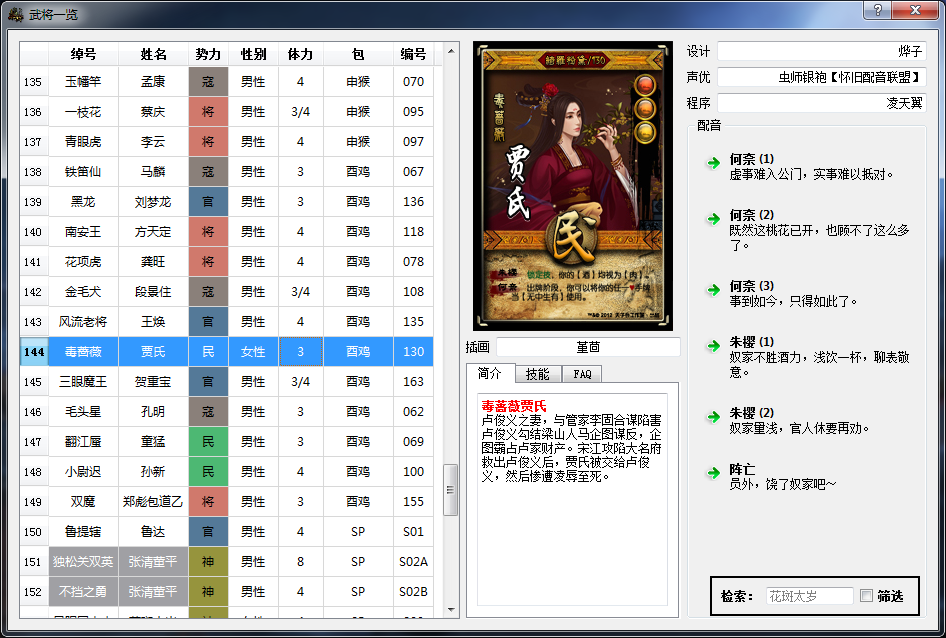Select the 孟康 row's faction cell 寇
This screenshot has width=946, height=638.
[208, 81]
